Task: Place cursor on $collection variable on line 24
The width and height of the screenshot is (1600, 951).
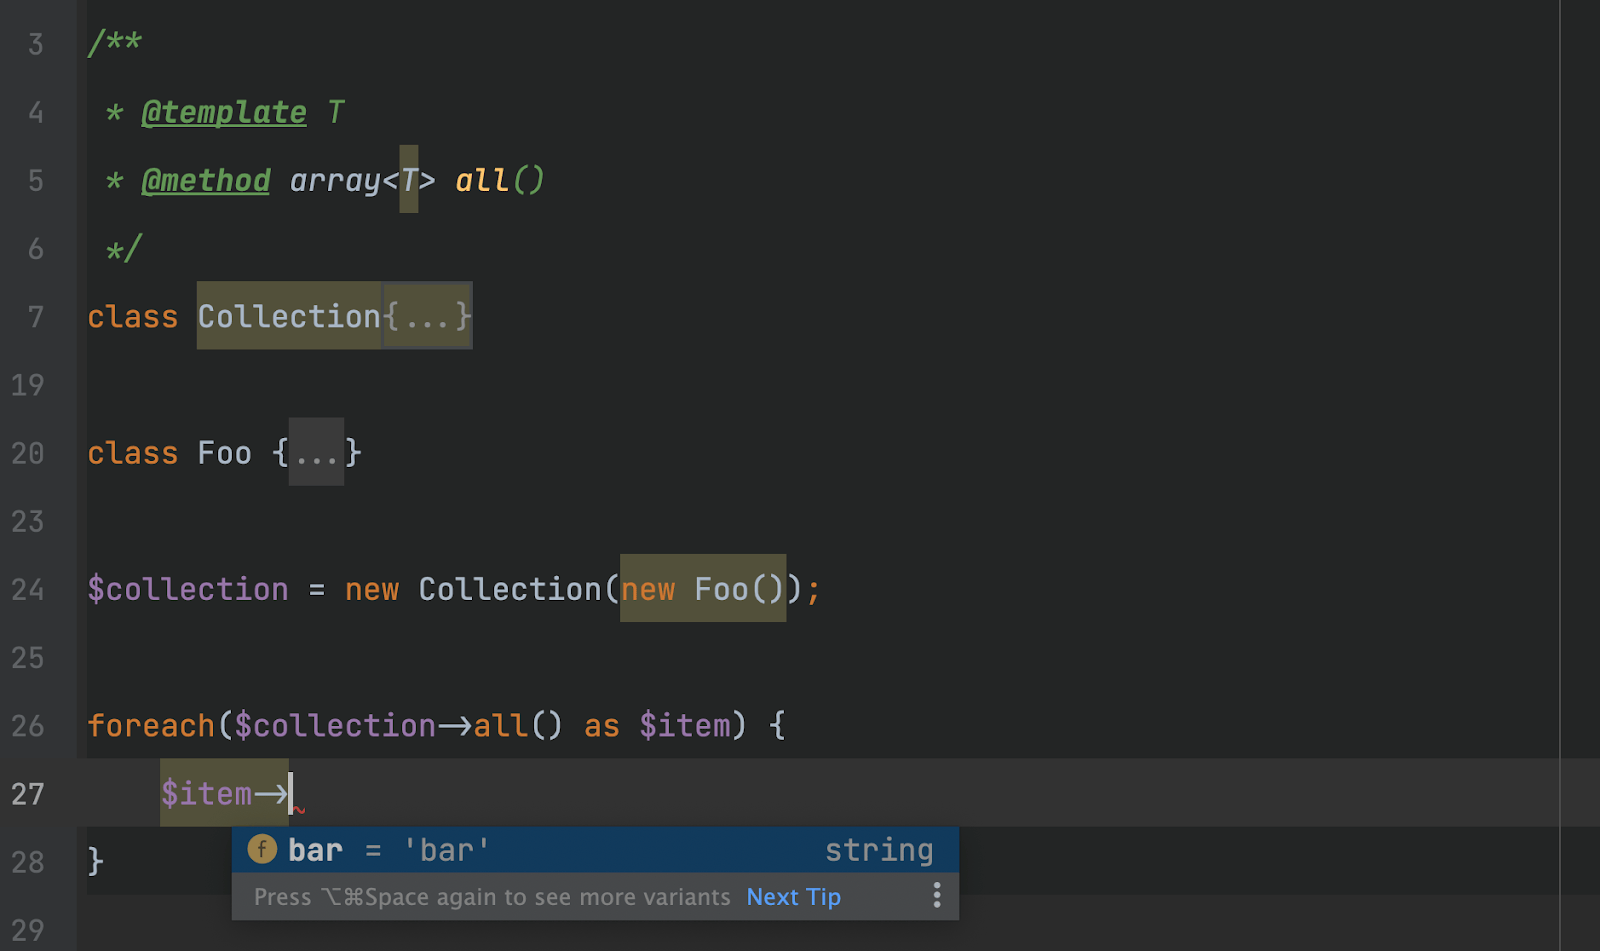Action: coord(188,589)
